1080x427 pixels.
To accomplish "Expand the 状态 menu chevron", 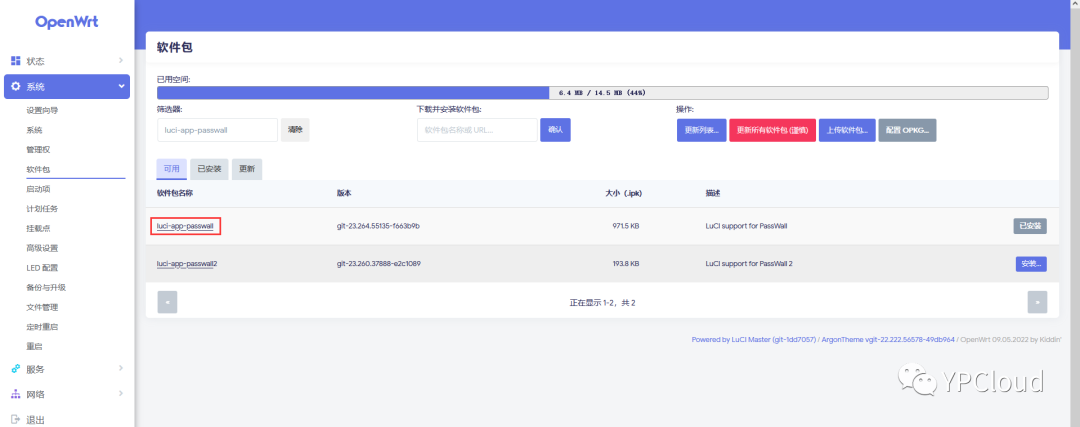I will click(x=121, y=61).
